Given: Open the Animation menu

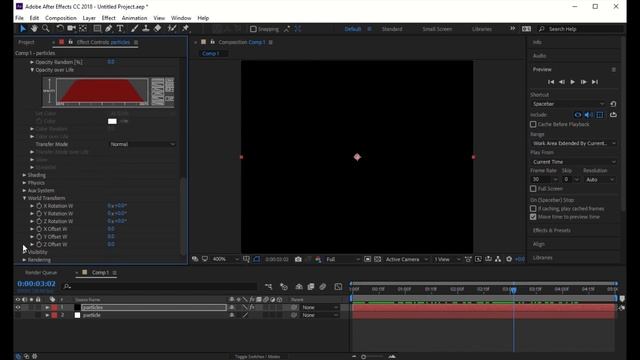Looking at the screenshot, I should 134,18.
